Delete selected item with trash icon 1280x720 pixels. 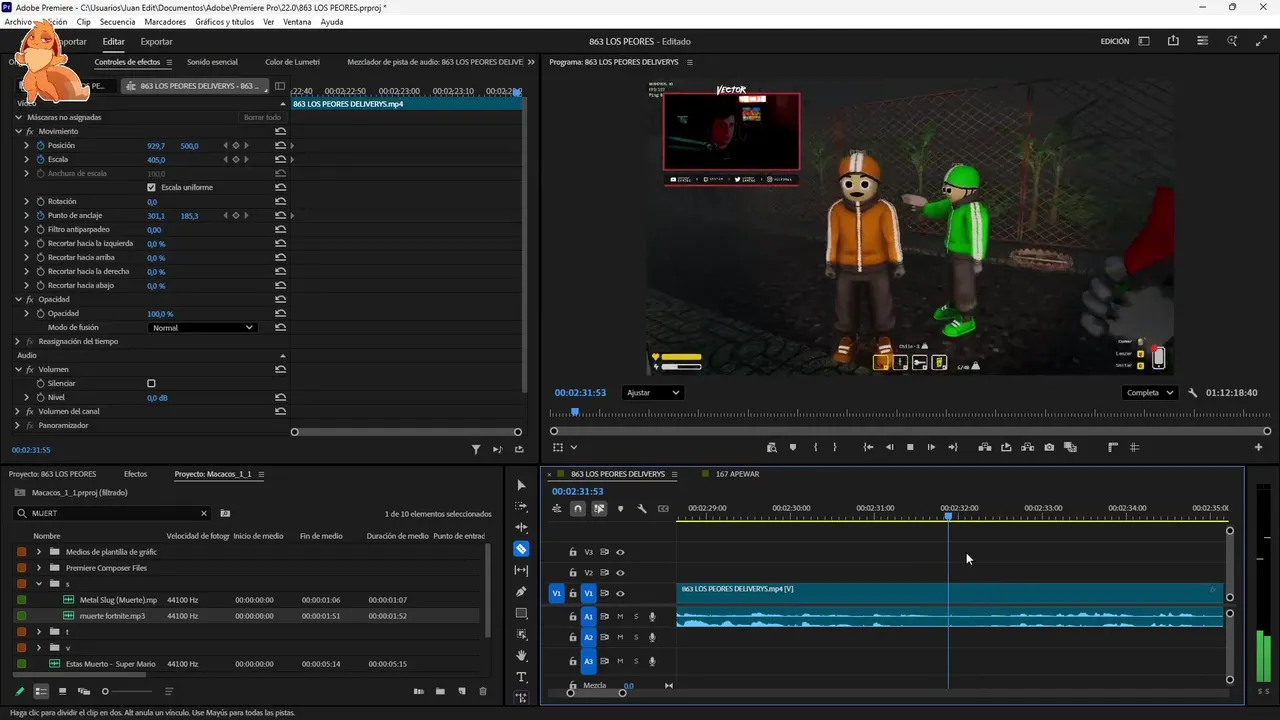click(483, 691)
